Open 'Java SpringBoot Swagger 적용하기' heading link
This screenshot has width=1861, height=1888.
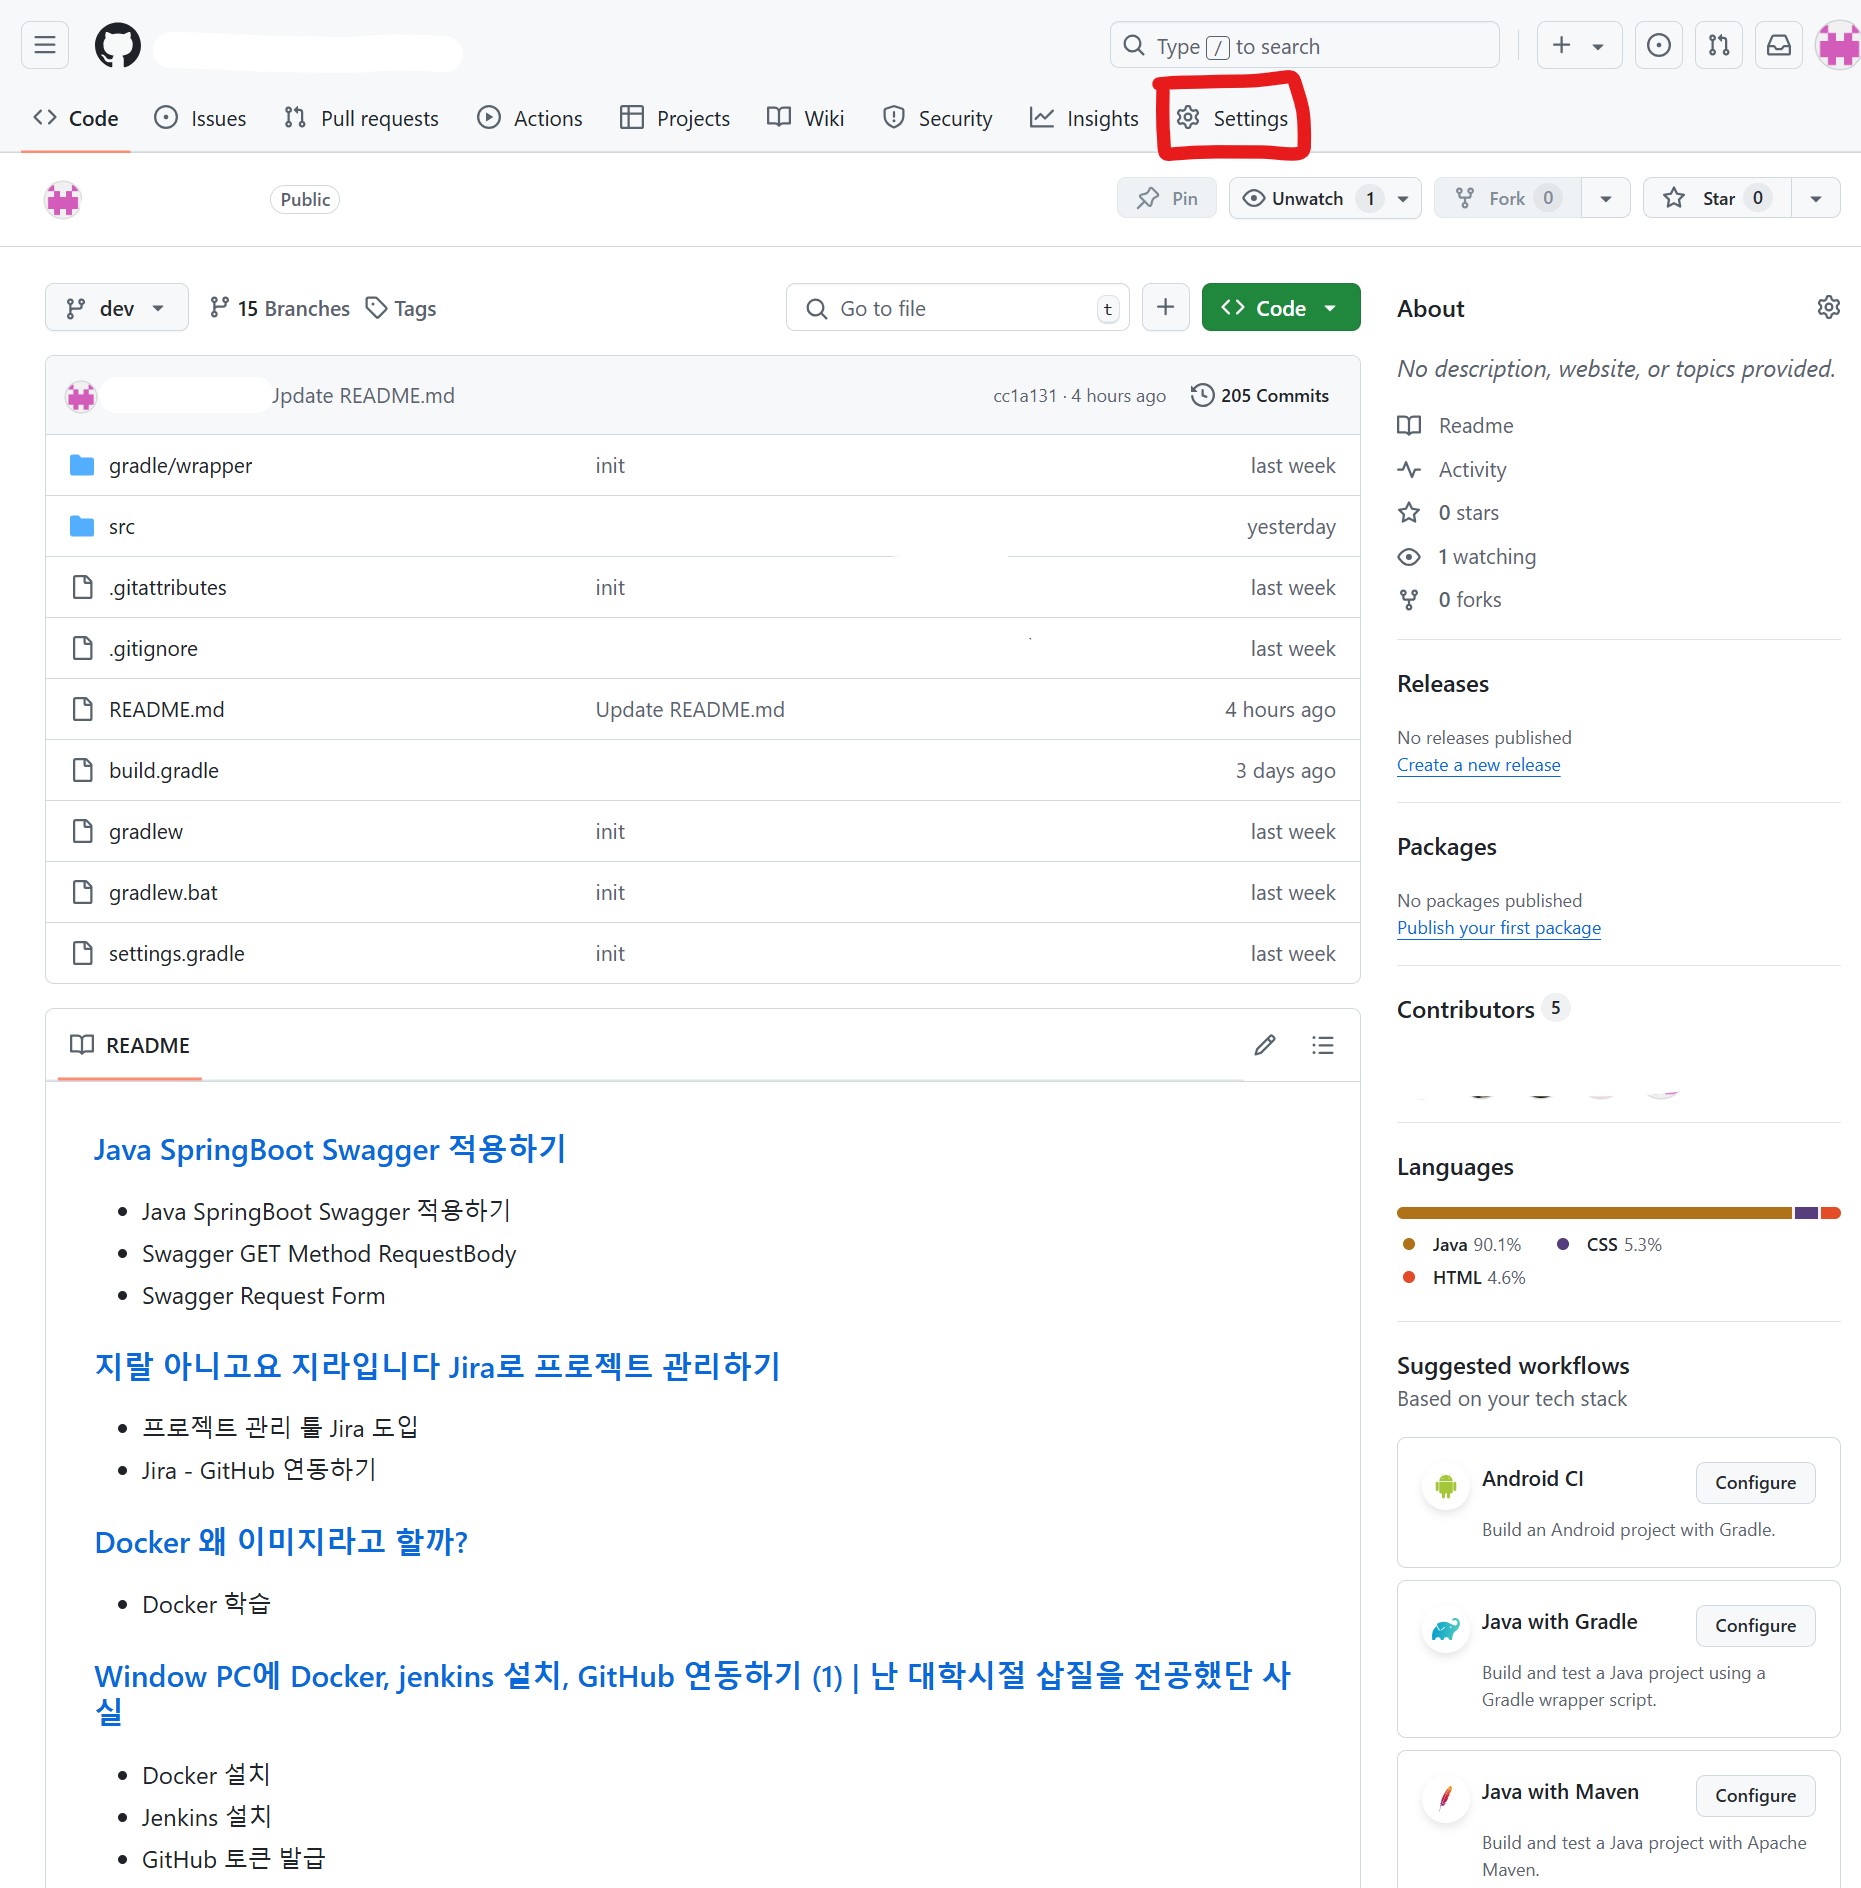click(330, 1149)
